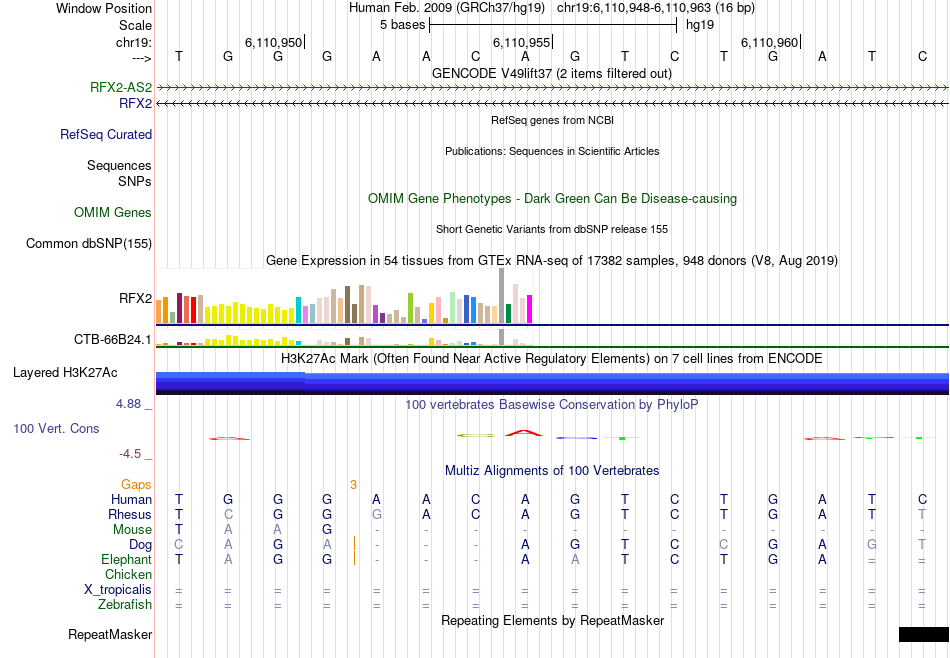This screenshot has height=658, width=950.
Task: Click the GTEx Gene Expression track title
Action: coord(552,261)
